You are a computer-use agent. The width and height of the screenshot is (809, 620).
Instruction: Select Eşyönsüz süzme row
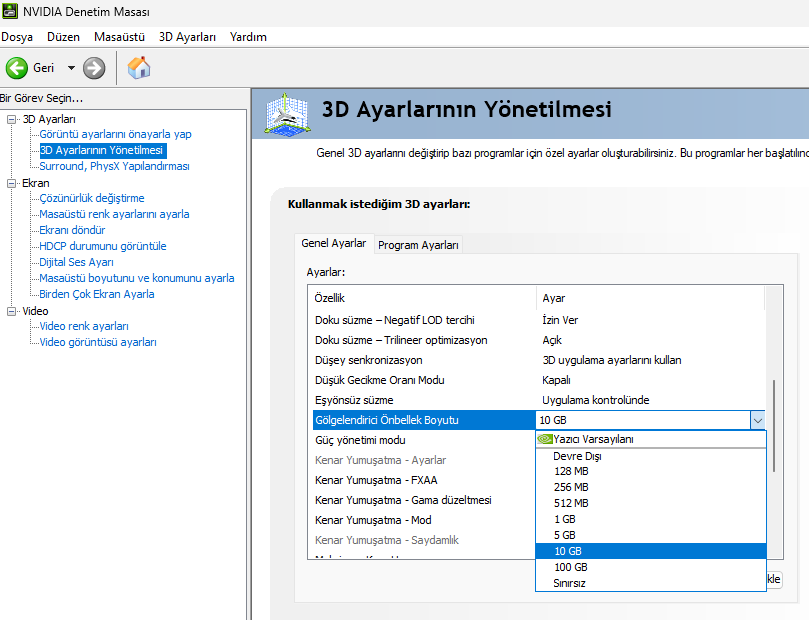point(538,400)
